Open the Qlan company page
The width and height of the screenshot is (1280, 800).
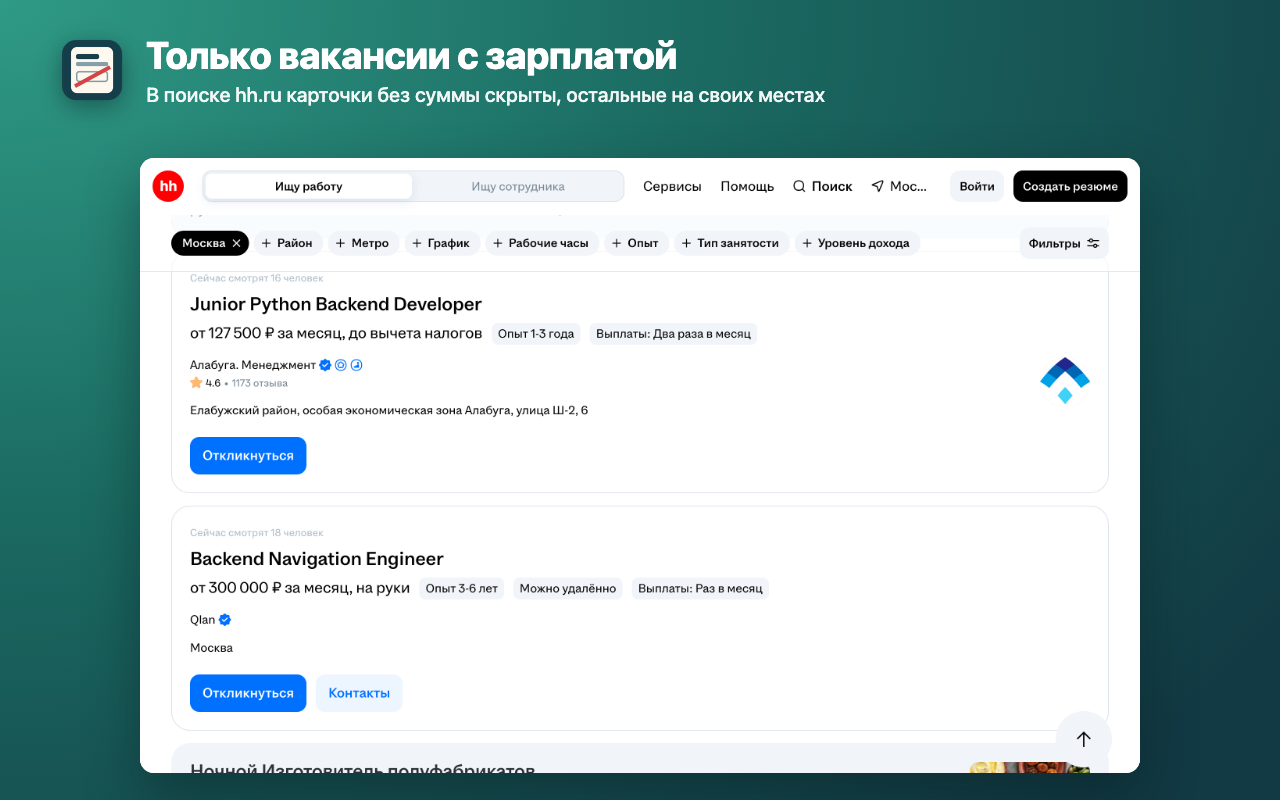coord(203,620)
